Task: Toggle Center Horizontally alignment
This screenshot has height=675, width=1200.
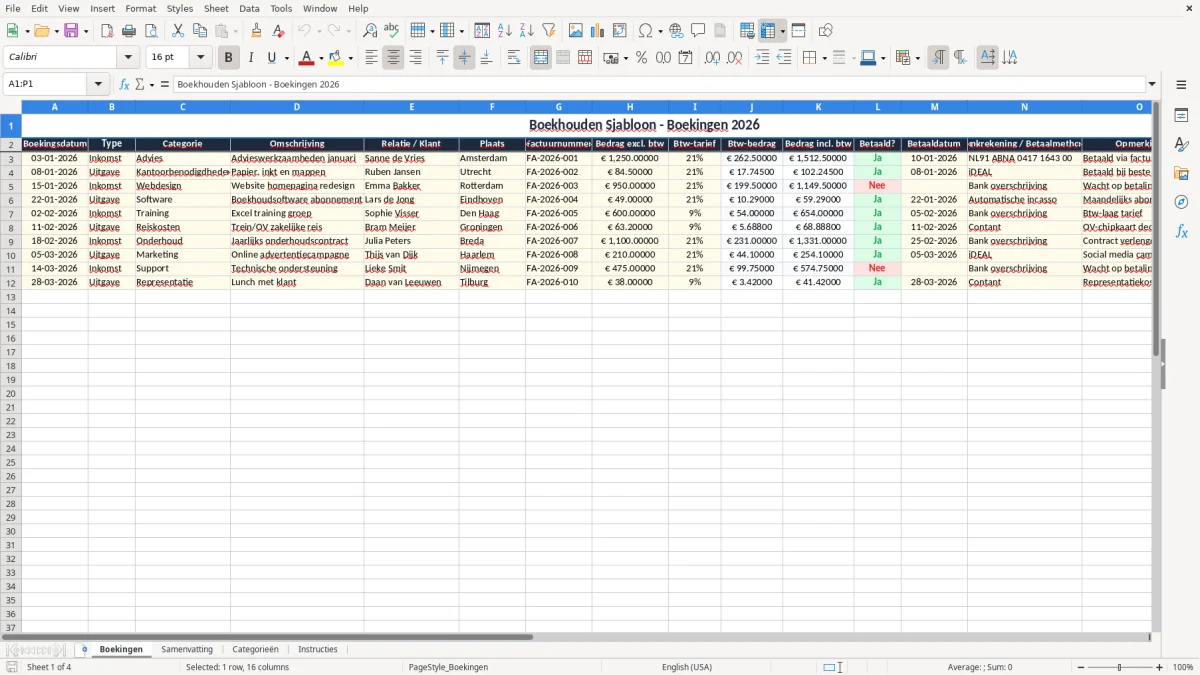Action: tap(394, 58)
